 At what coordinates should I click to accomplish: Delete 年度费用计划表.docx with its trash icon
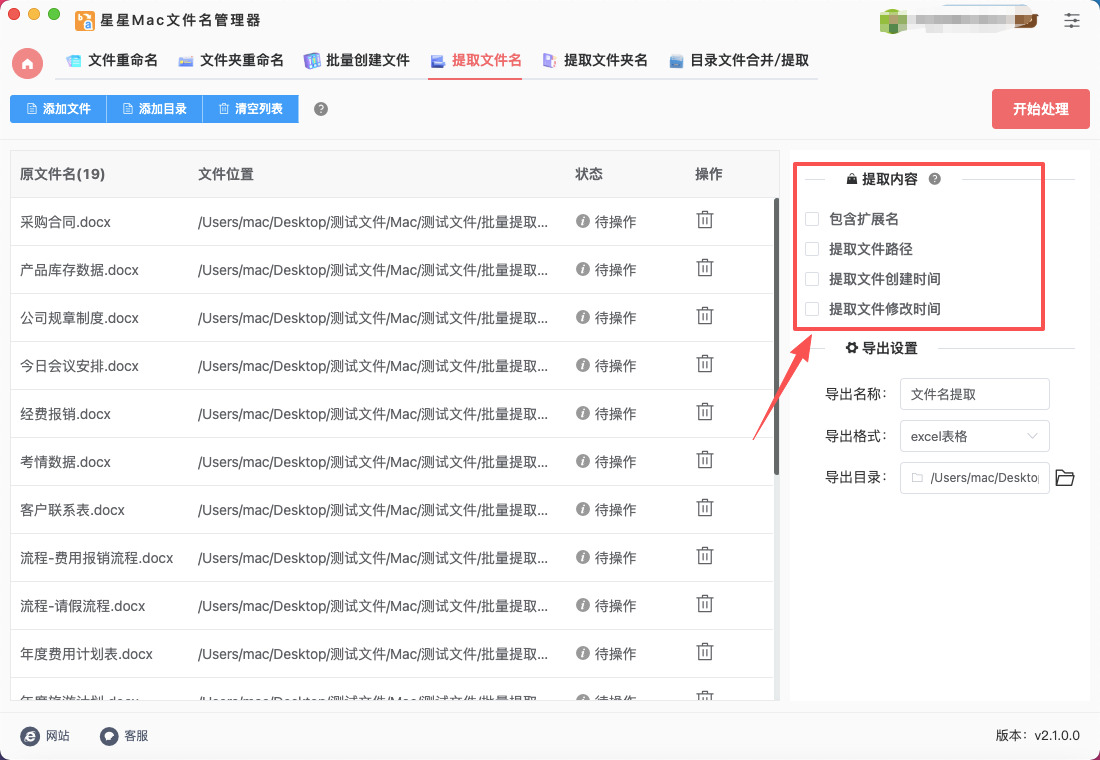click(x=705, y=652)
